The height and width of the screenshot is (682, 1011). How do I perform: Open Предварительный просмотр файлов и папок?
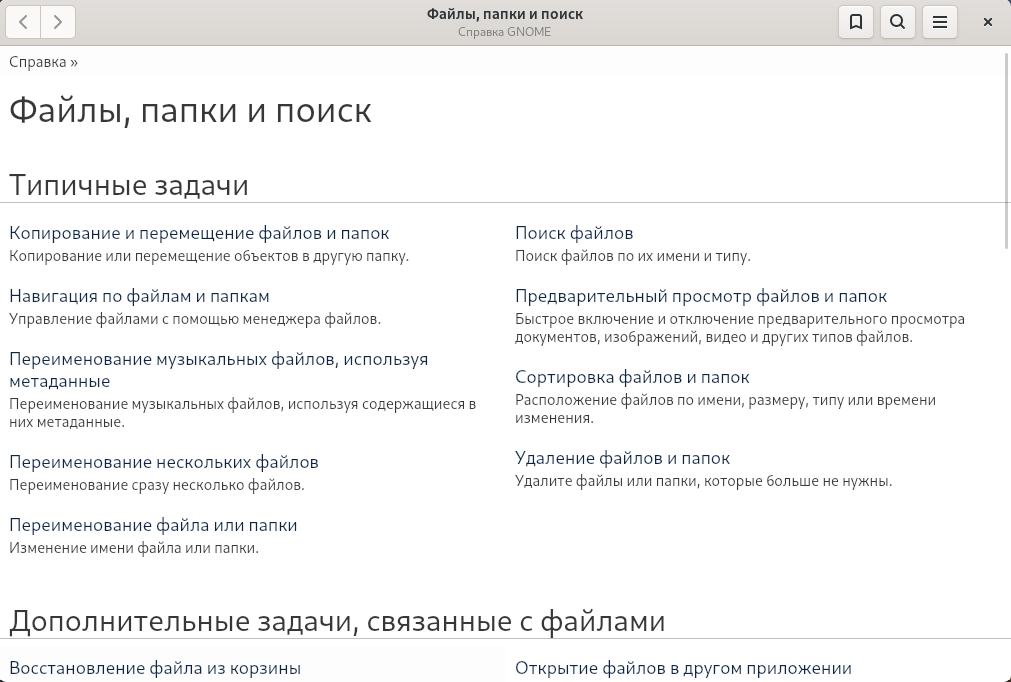pyautogui.click(x=700, y=296)
